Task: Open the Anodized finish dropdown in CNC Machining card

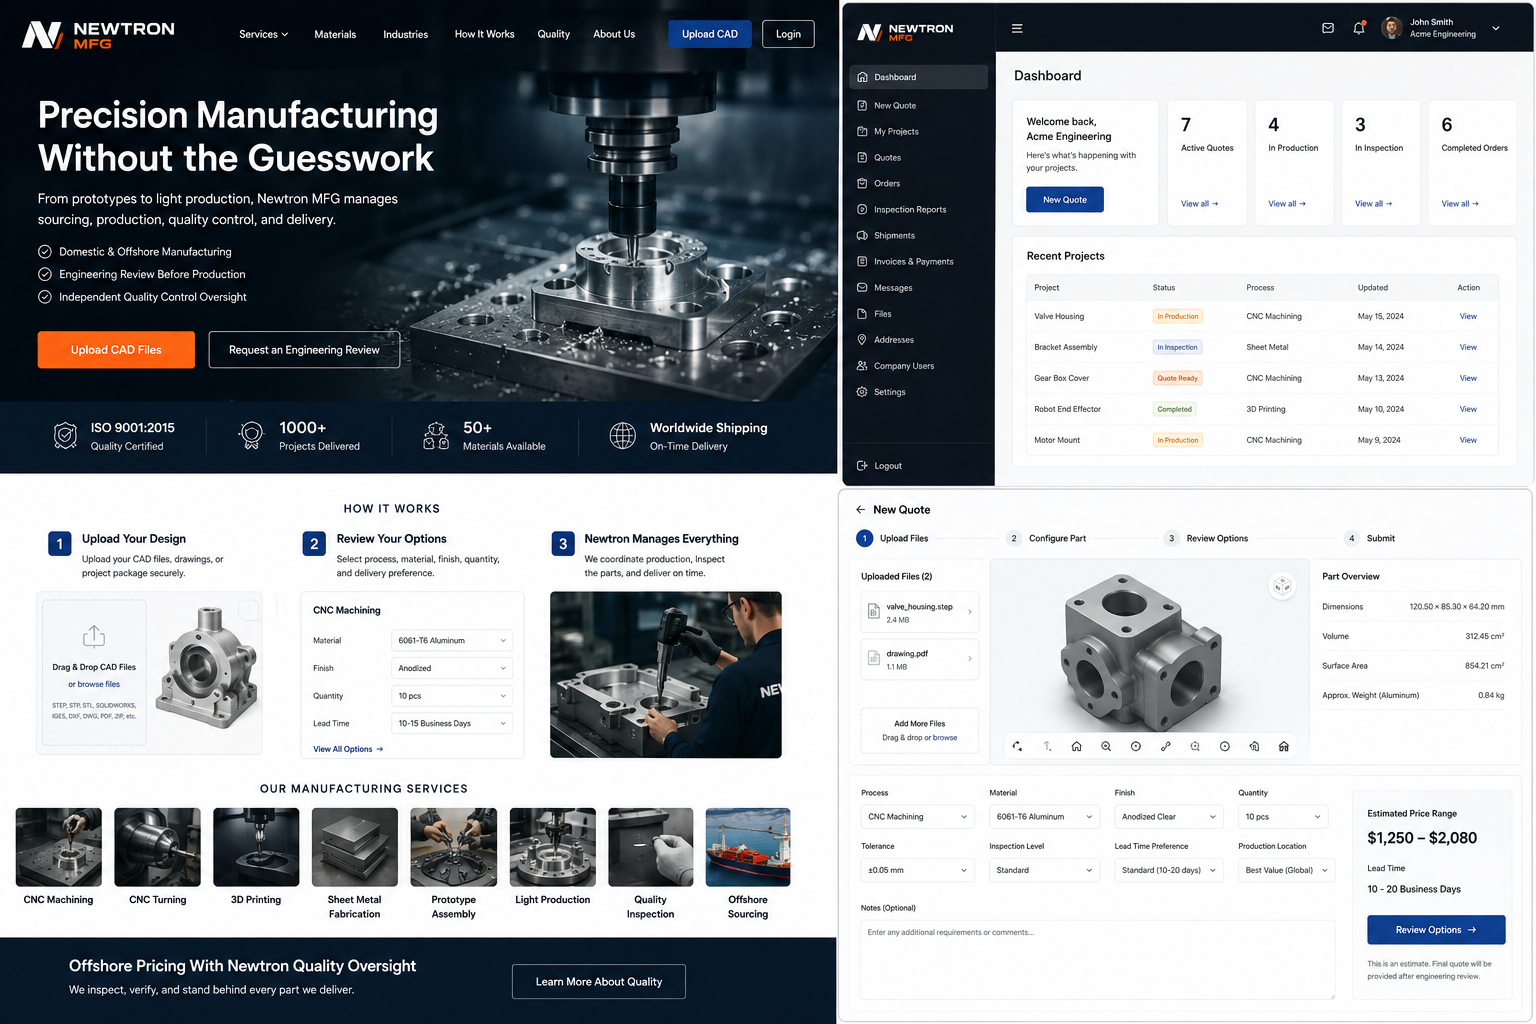Action: click(x=452, y=668)
